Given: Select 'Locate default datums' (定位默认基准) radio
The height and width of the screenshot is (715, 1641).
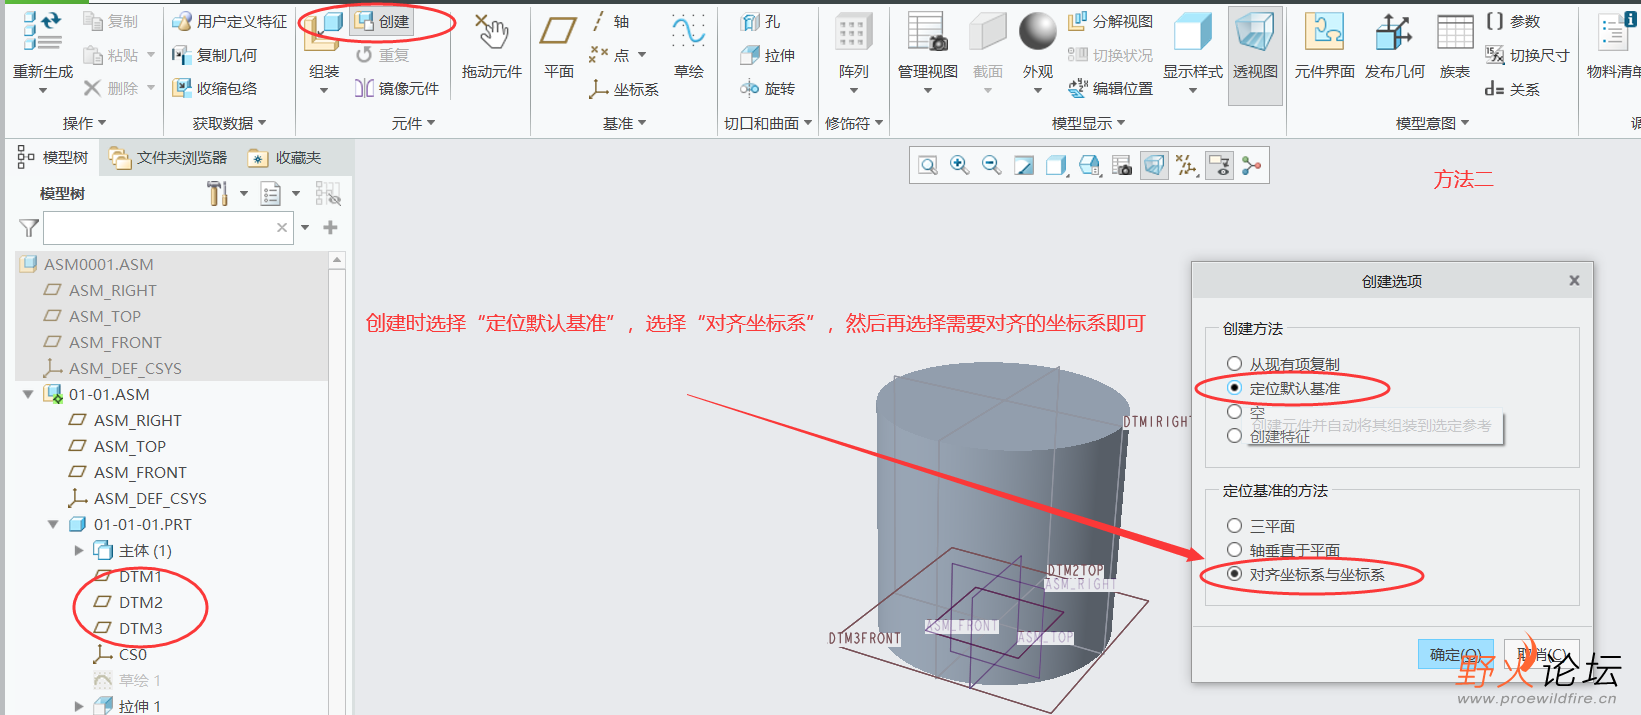Looking at the screenshot, I should click(x=1234, y=388).
